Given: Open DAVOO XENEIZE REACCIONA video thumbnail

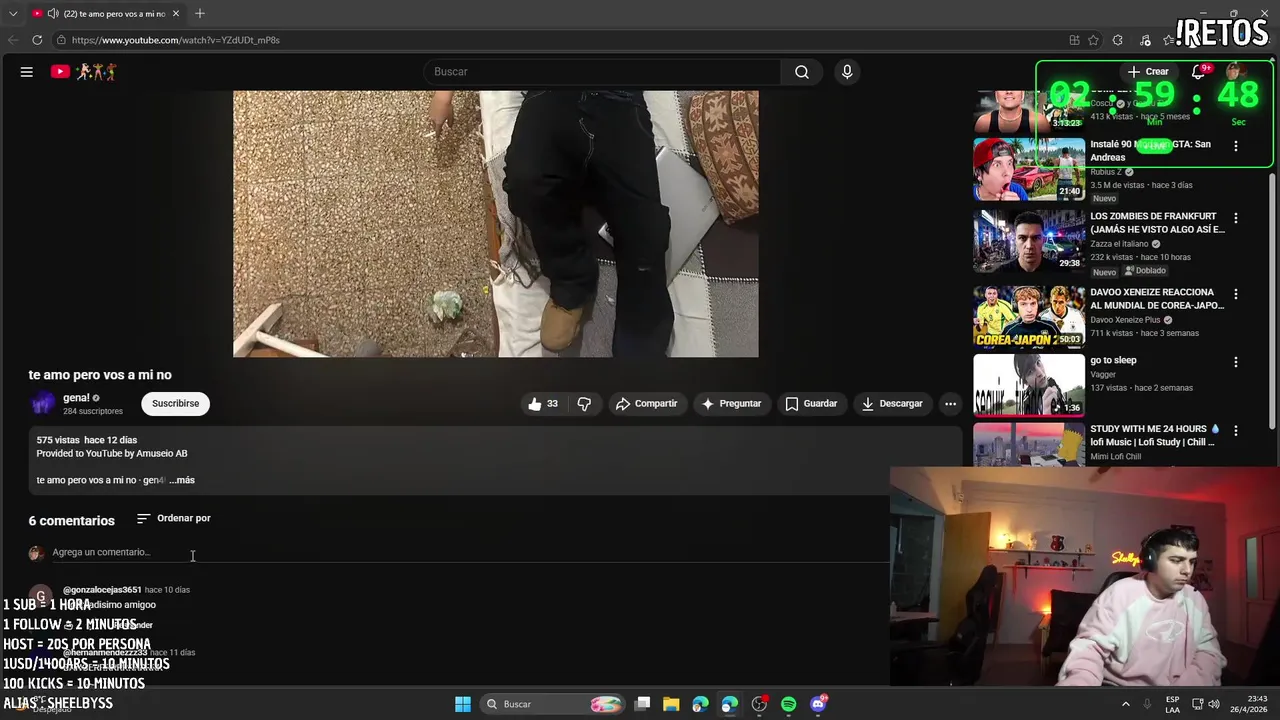Looking at the screenshot, I should [1029, 317].
